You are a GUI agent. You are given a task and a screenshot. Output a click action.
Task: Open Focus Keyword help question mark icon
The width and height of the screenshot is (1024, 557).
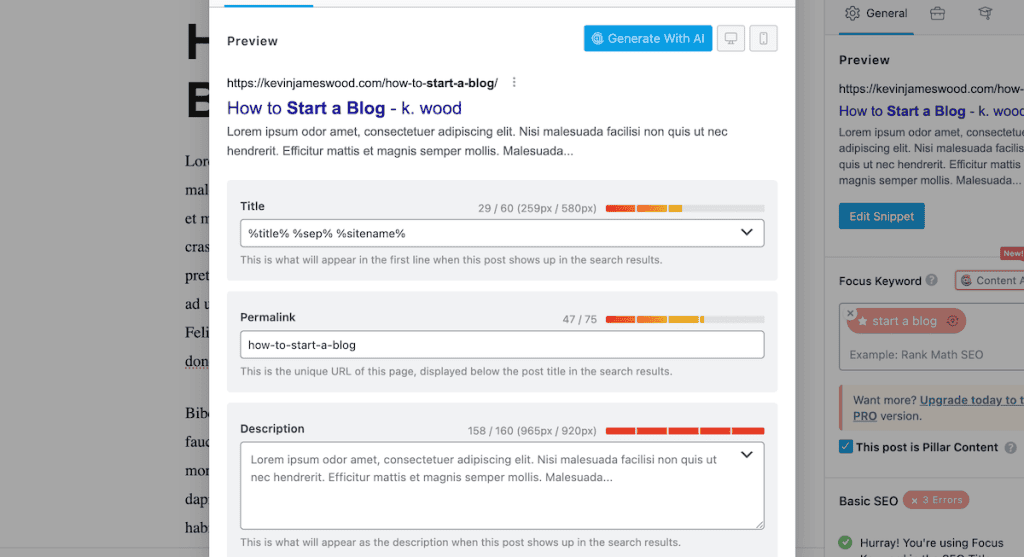932,280
